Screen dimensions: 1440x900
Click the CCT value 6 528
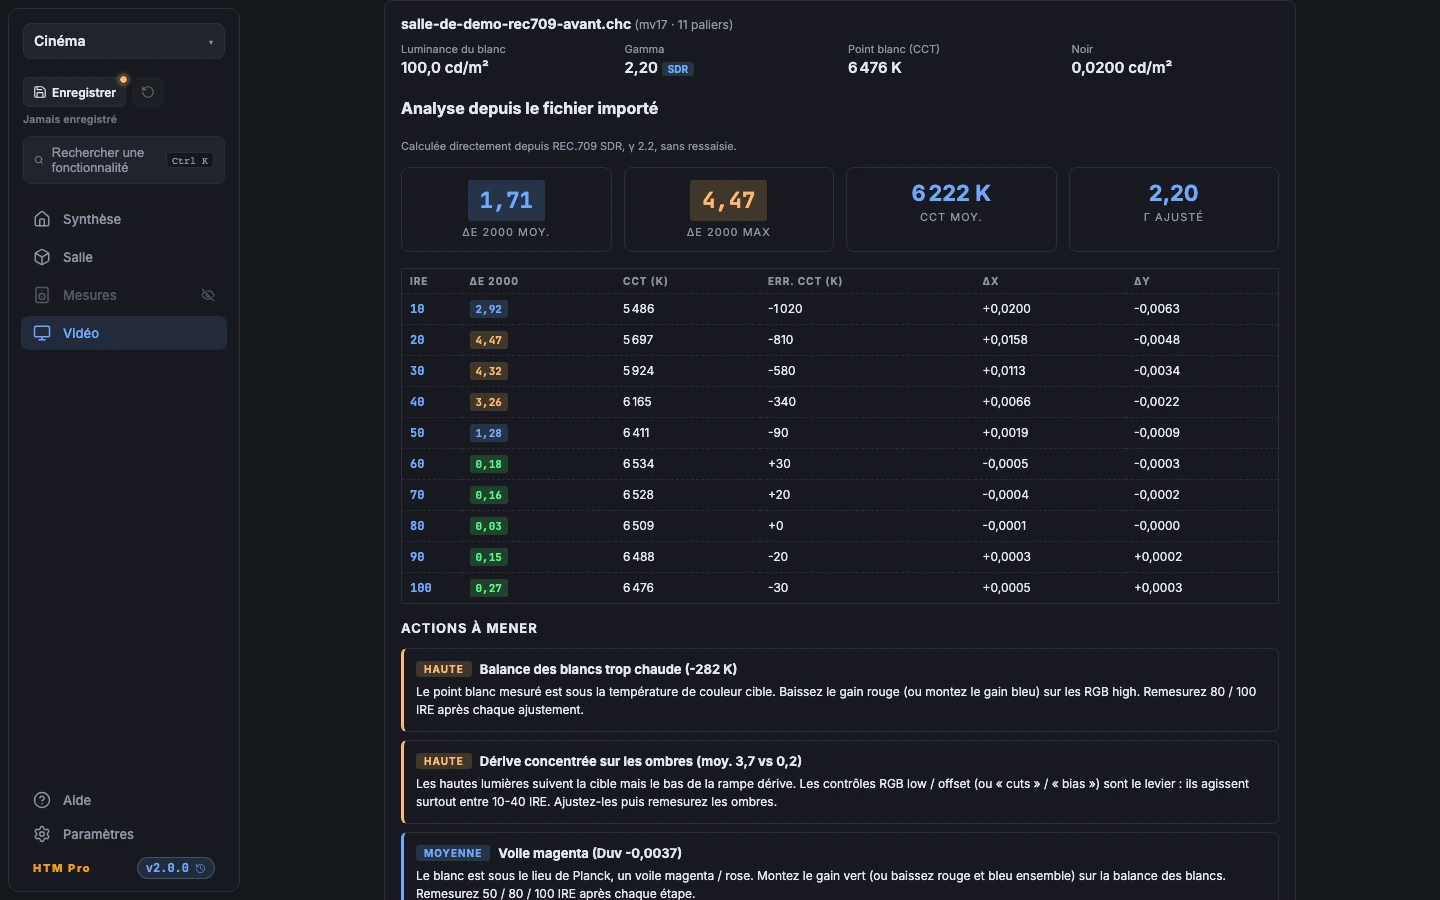click(638, 495)
